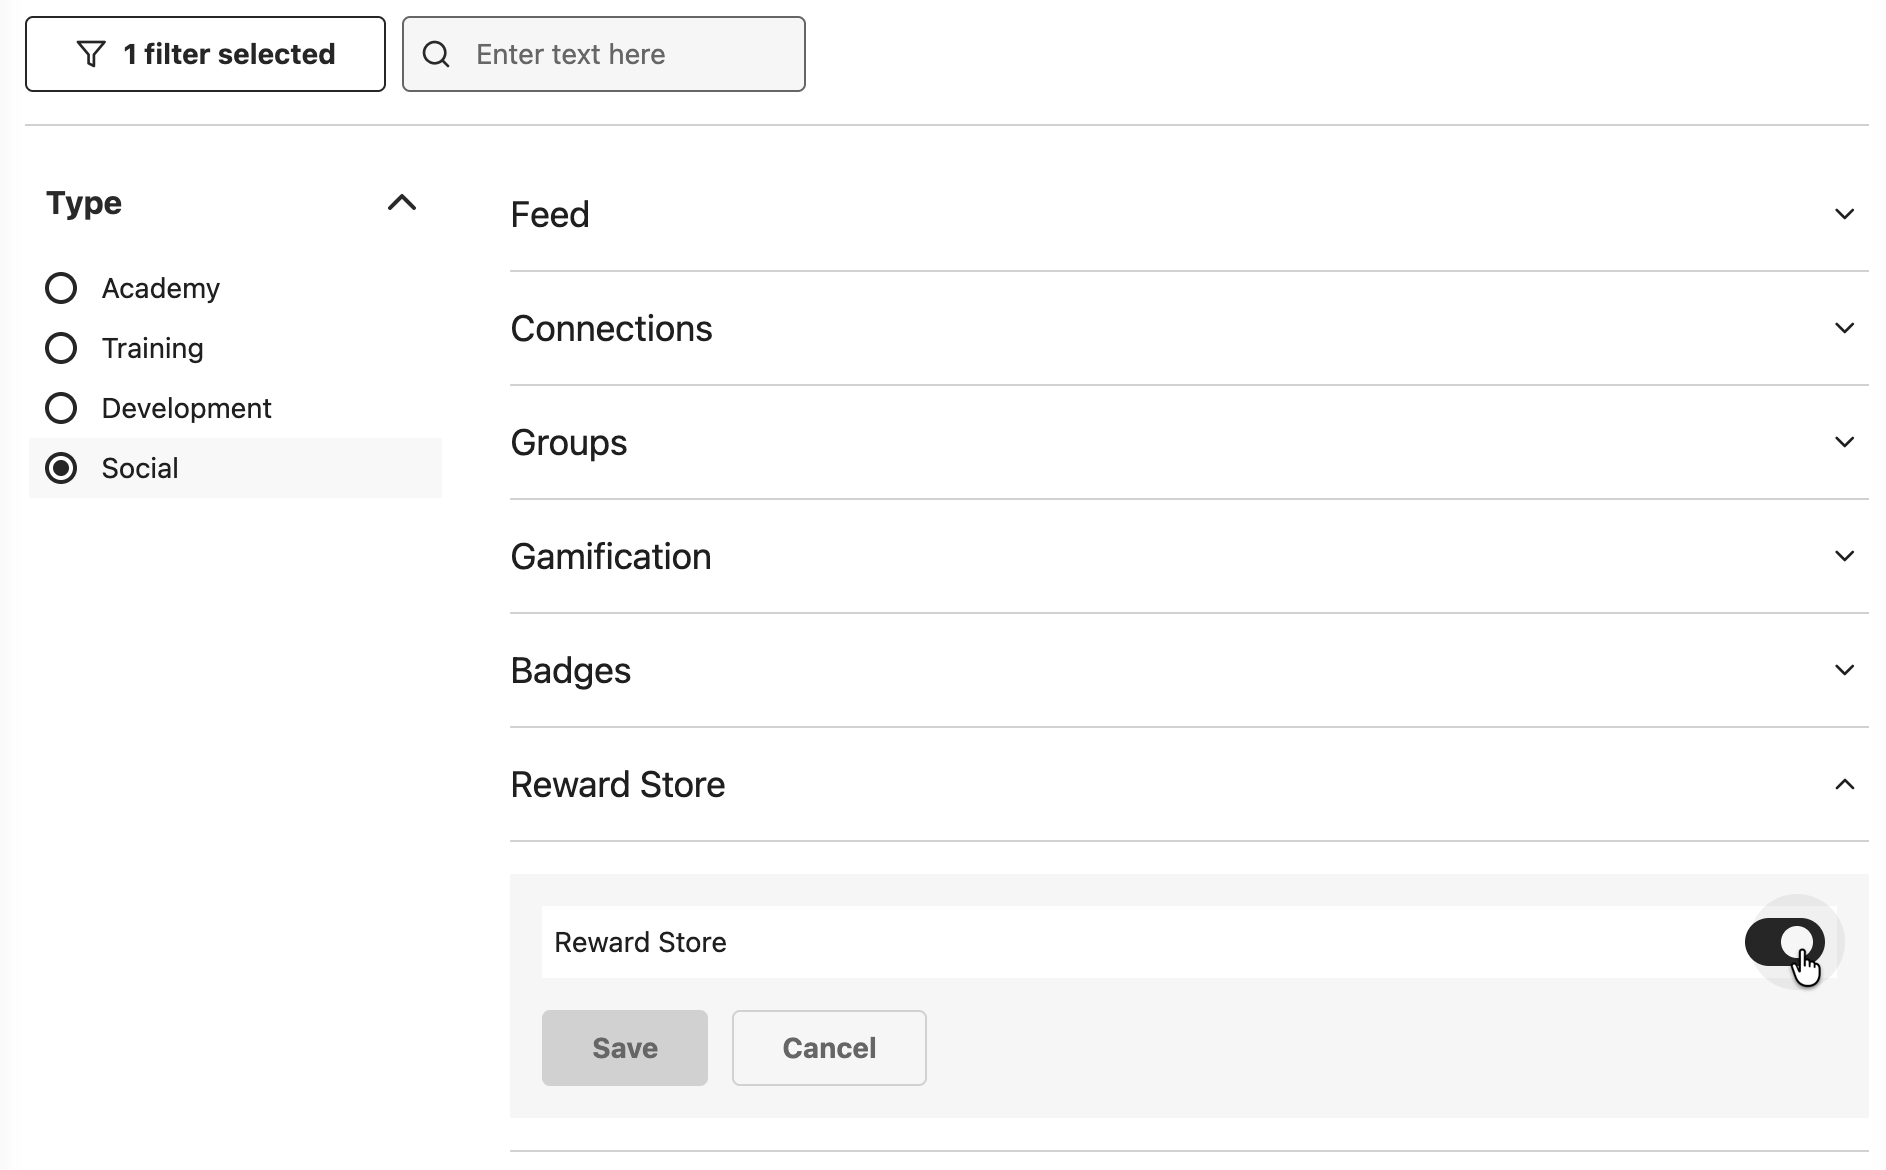The height and width of the screenshot is (1170, 1886).
Task: Click the Gamification section heading
Action: 611,556
